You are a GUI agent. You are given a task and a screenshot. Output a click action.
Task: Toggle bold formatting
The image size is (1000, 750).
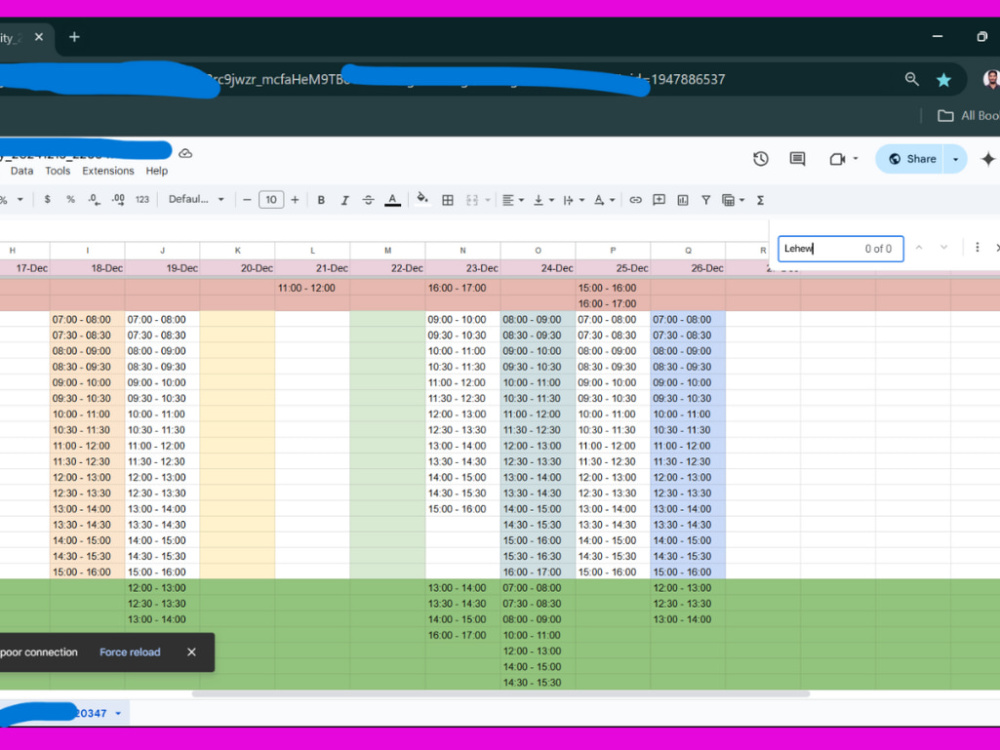(321, 200)
